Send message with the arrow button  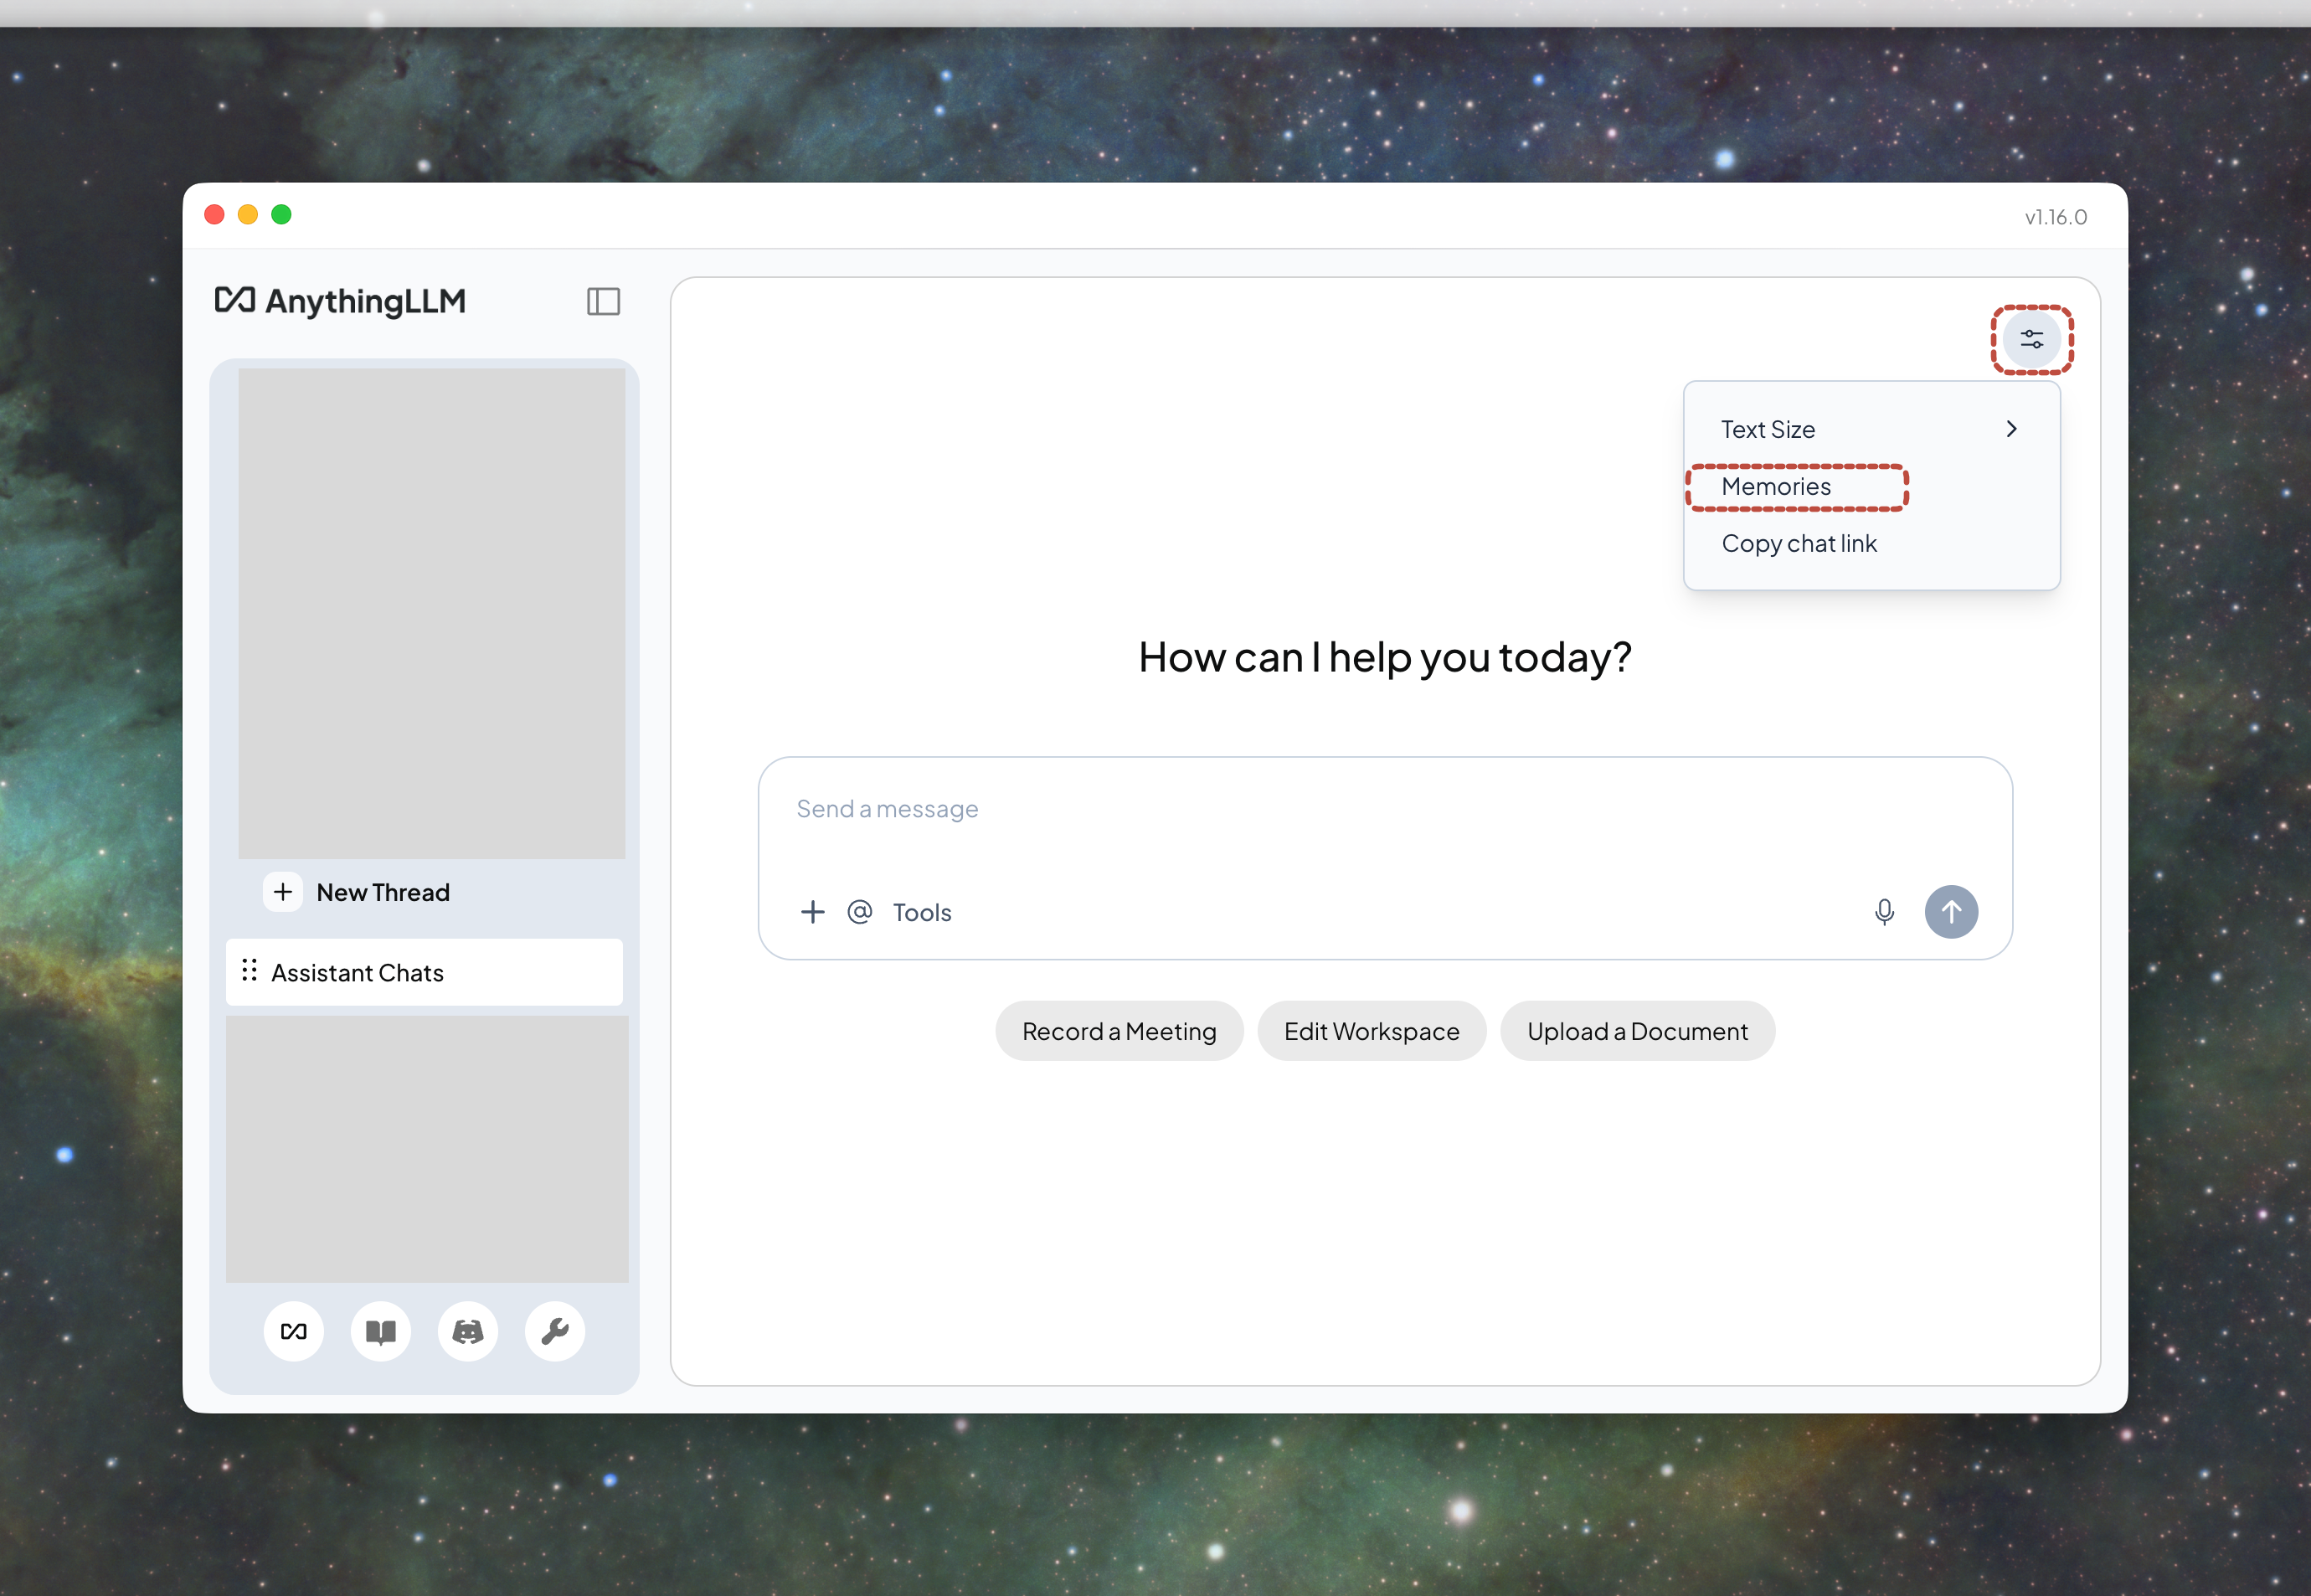point(1951,912)
